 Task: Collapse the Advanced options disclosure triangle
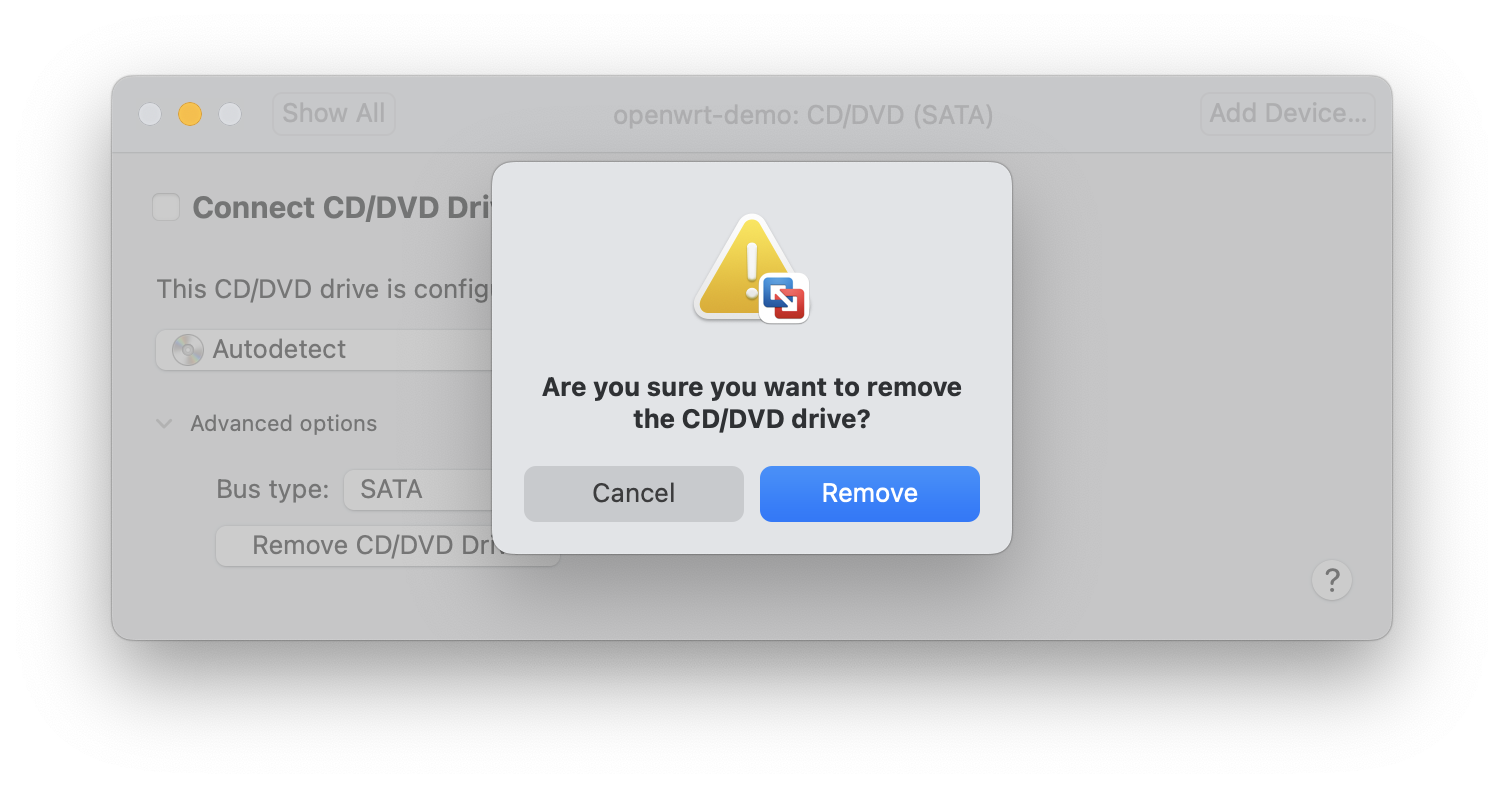tap(164, 424)
